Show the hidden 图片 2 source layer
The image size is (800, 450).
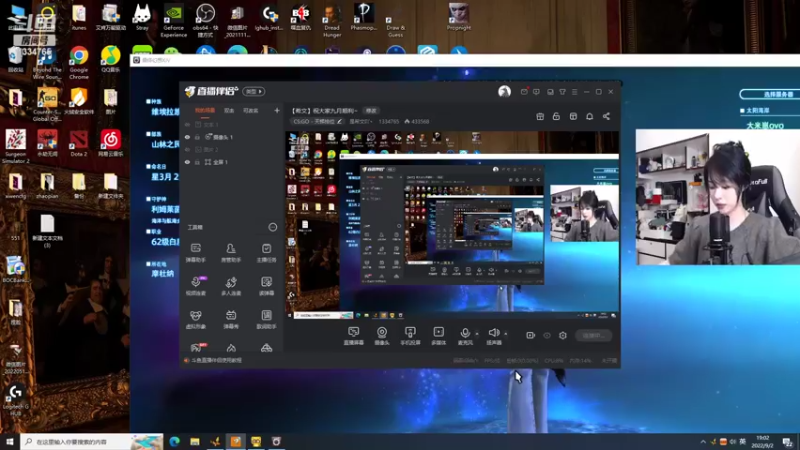[187, 149]
